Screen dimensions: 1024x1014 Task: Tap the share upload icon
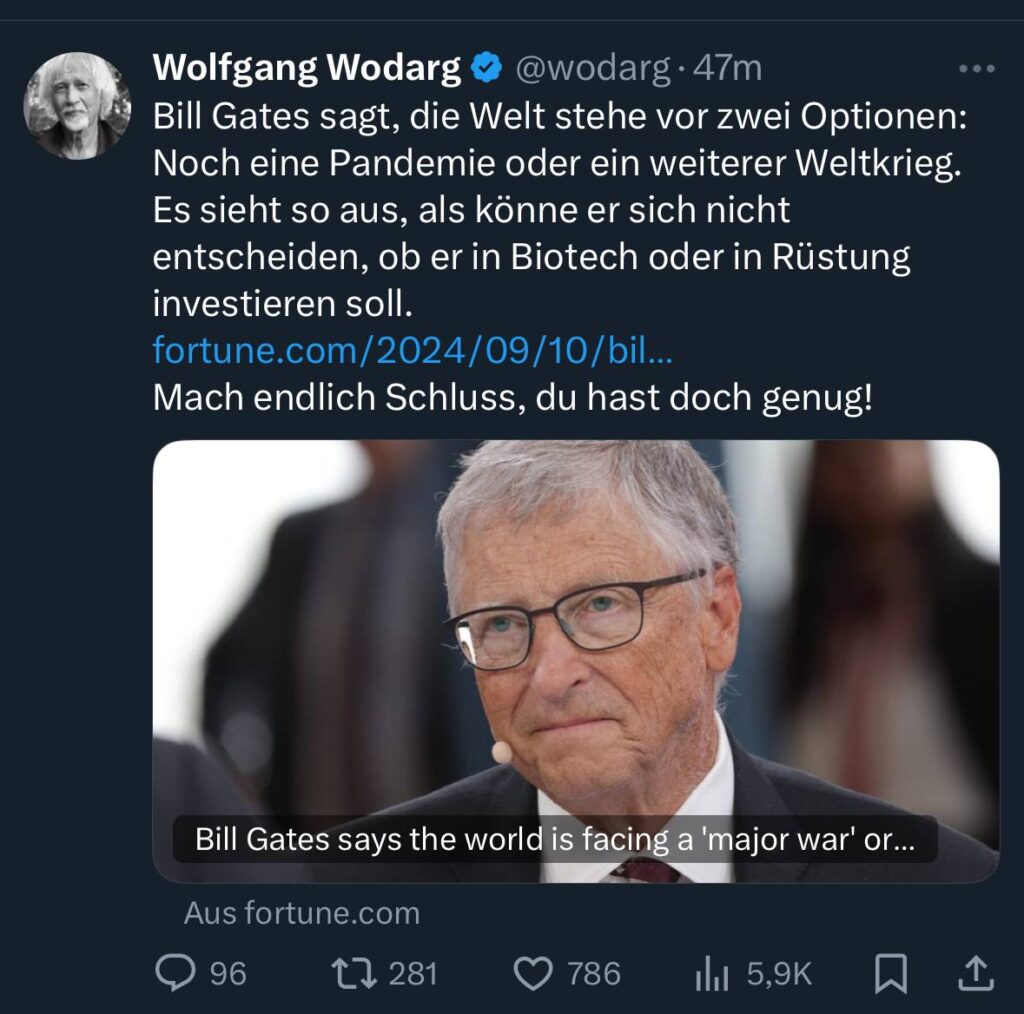click(976, 973)
